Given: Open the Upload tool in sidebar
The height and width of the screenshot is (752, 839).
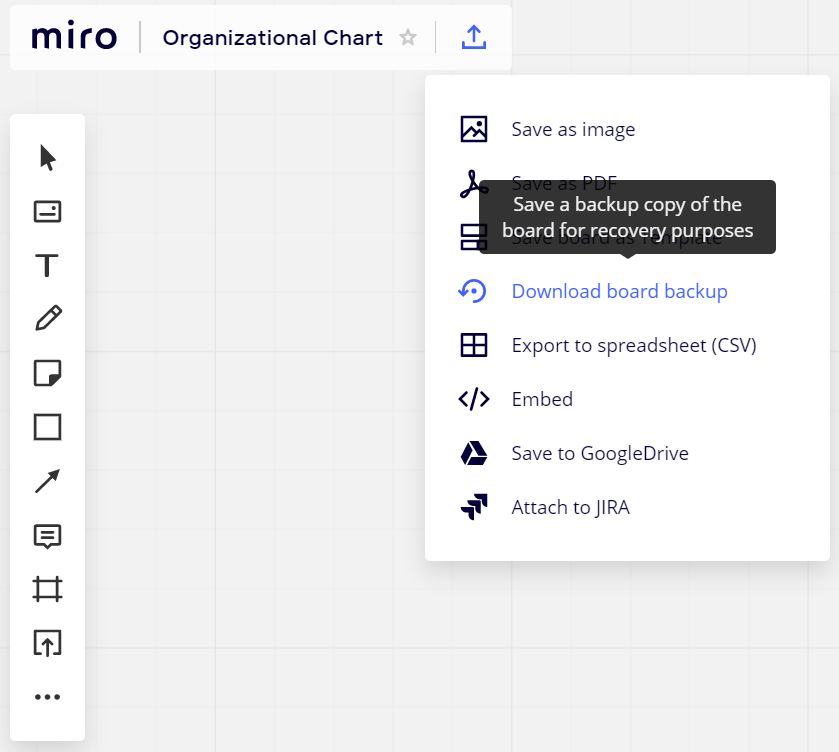Looking at the screenshot, I should (47, 643).
